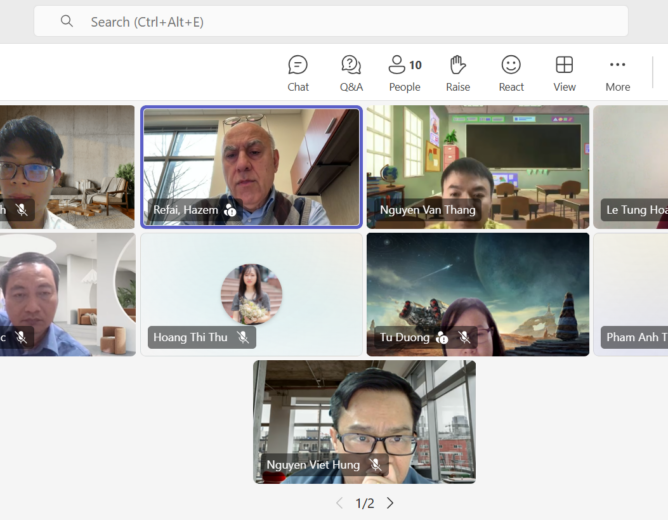The width and height of the screenshot is (668, 520).
Task: Click Nguyen Viet Hung's muted mic icon
Action: tap(376, 465)
